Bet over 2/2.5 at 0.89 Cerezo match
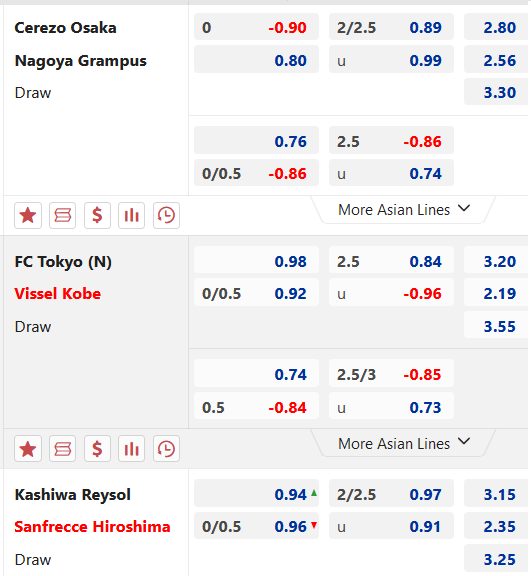This screenshot has width=531, height=576. point(391,27)
